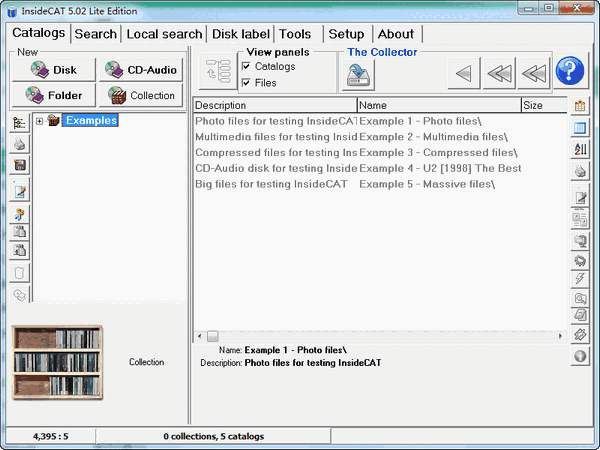
Task: Select the 'Example 3 - Compressed files\' row
Action: 380,153
